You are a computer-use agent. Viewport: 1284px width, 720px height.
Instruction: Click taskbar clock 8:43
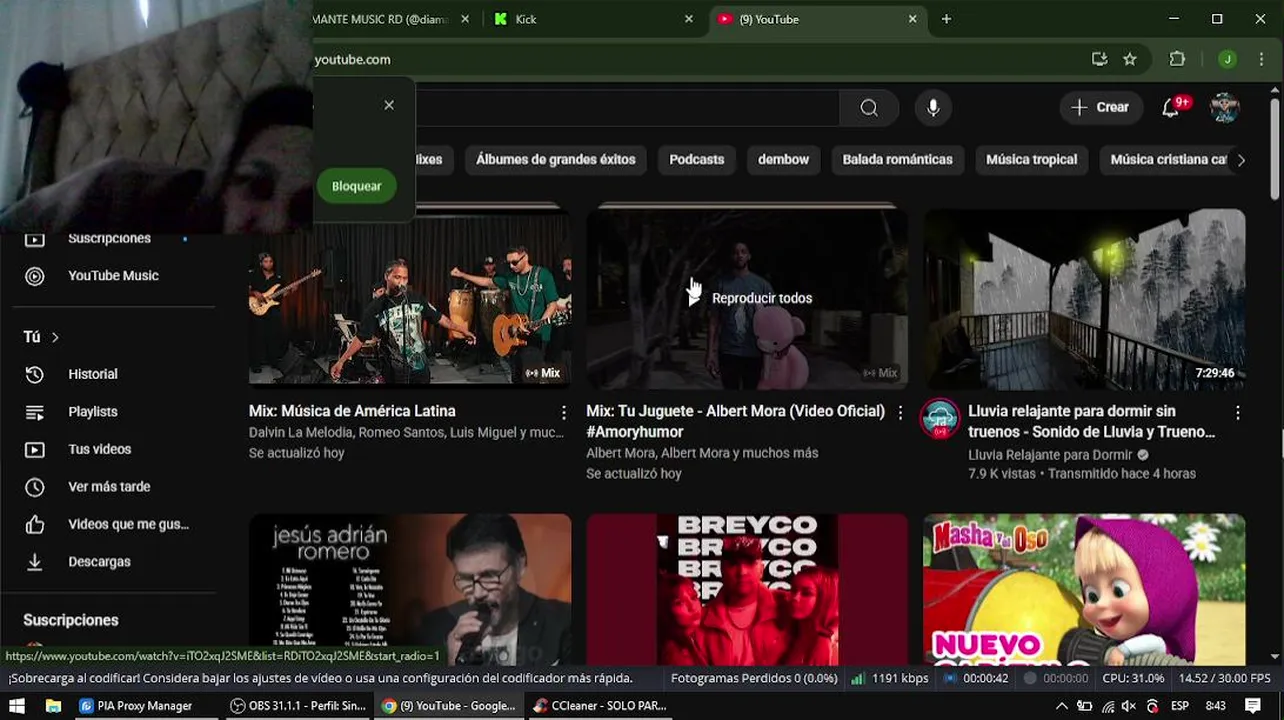1215,706
